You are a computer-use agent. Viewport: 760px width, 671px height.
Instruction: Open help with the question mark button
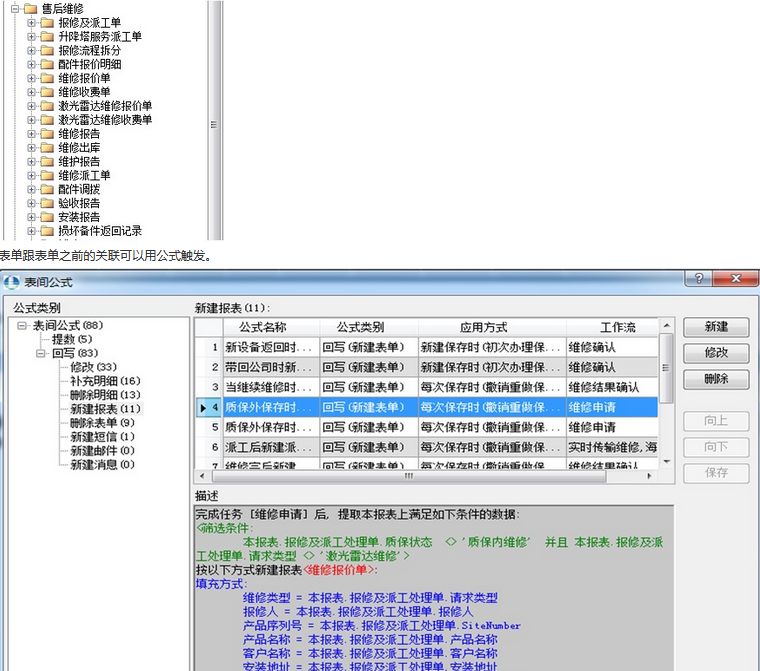coord(697,278)
